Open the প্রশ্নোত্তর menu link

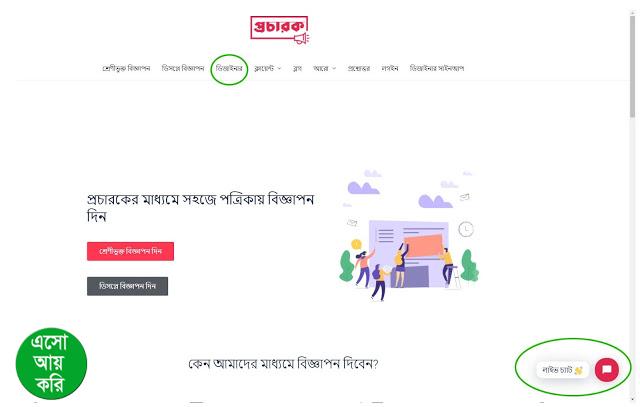click(x=359, y=68)
